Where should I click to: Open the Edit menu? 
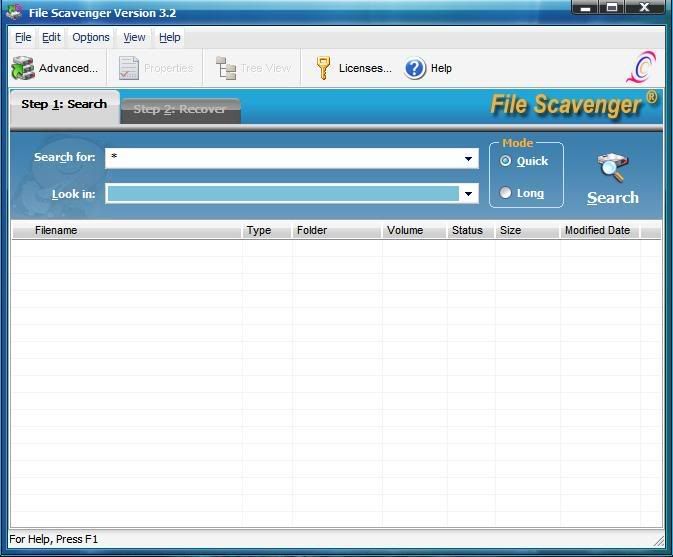click(52, 37)
